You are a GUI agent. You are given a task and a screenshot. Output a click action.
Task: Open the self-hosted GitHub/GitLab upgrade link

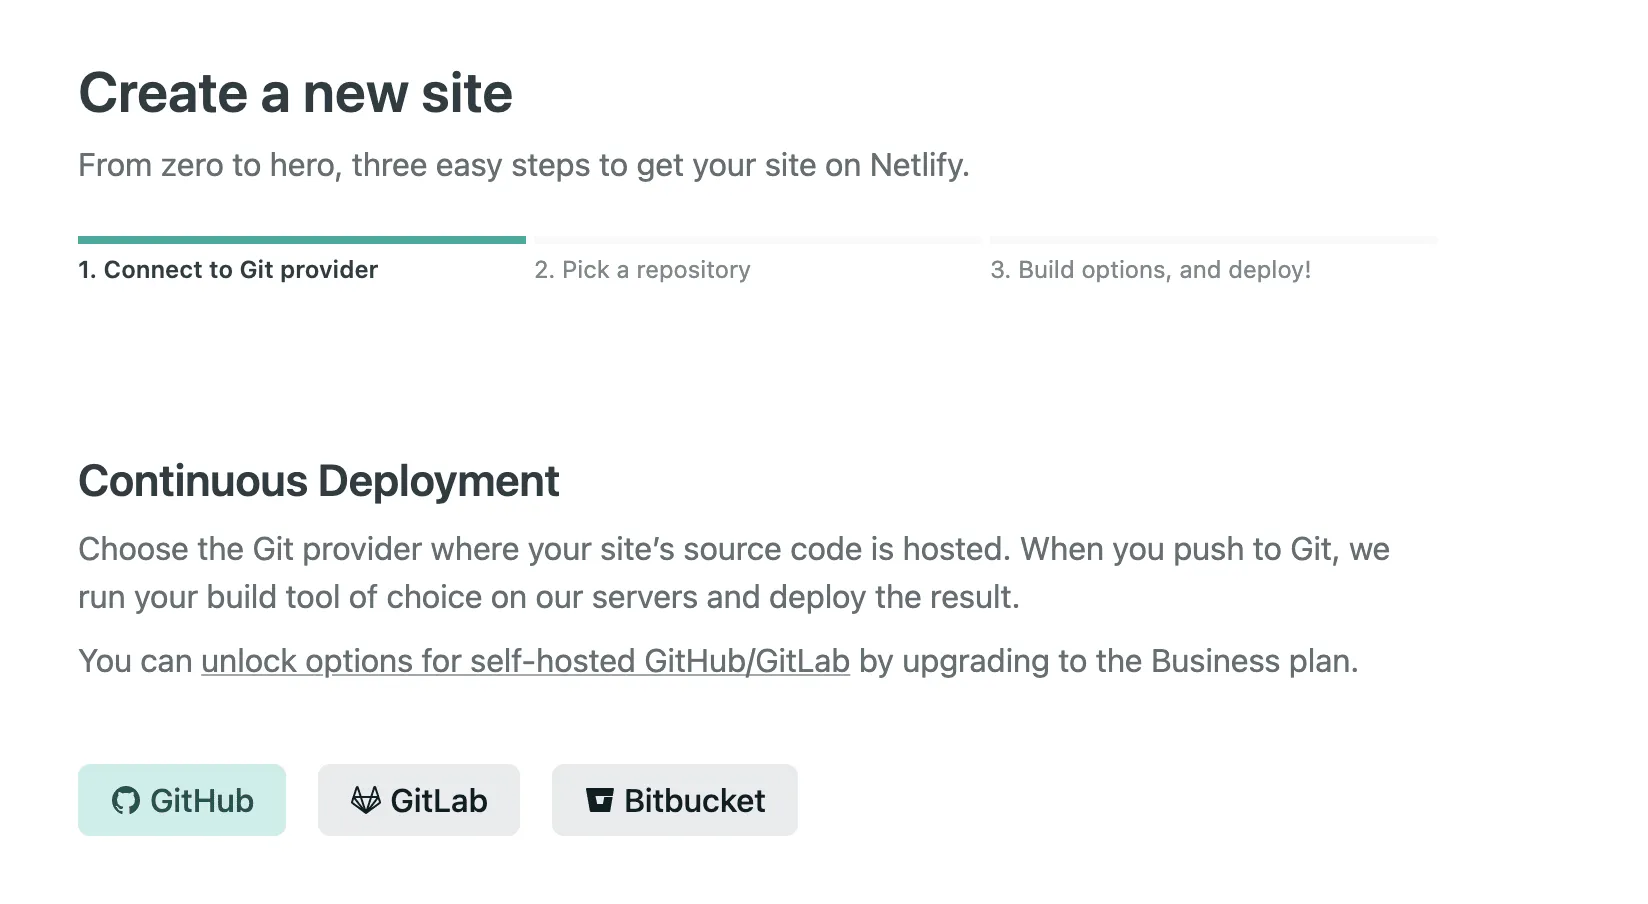524,661
